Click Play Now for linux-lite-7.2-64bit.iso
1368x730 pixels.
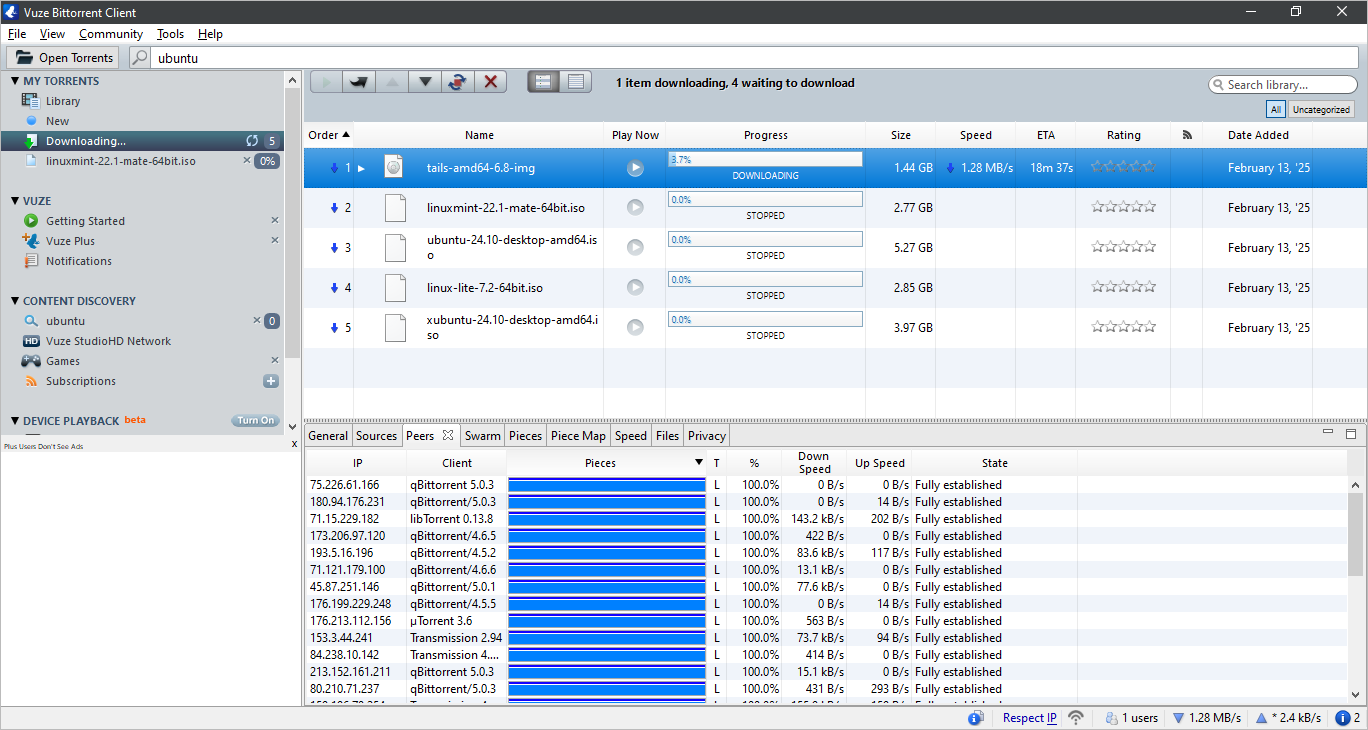635,288
